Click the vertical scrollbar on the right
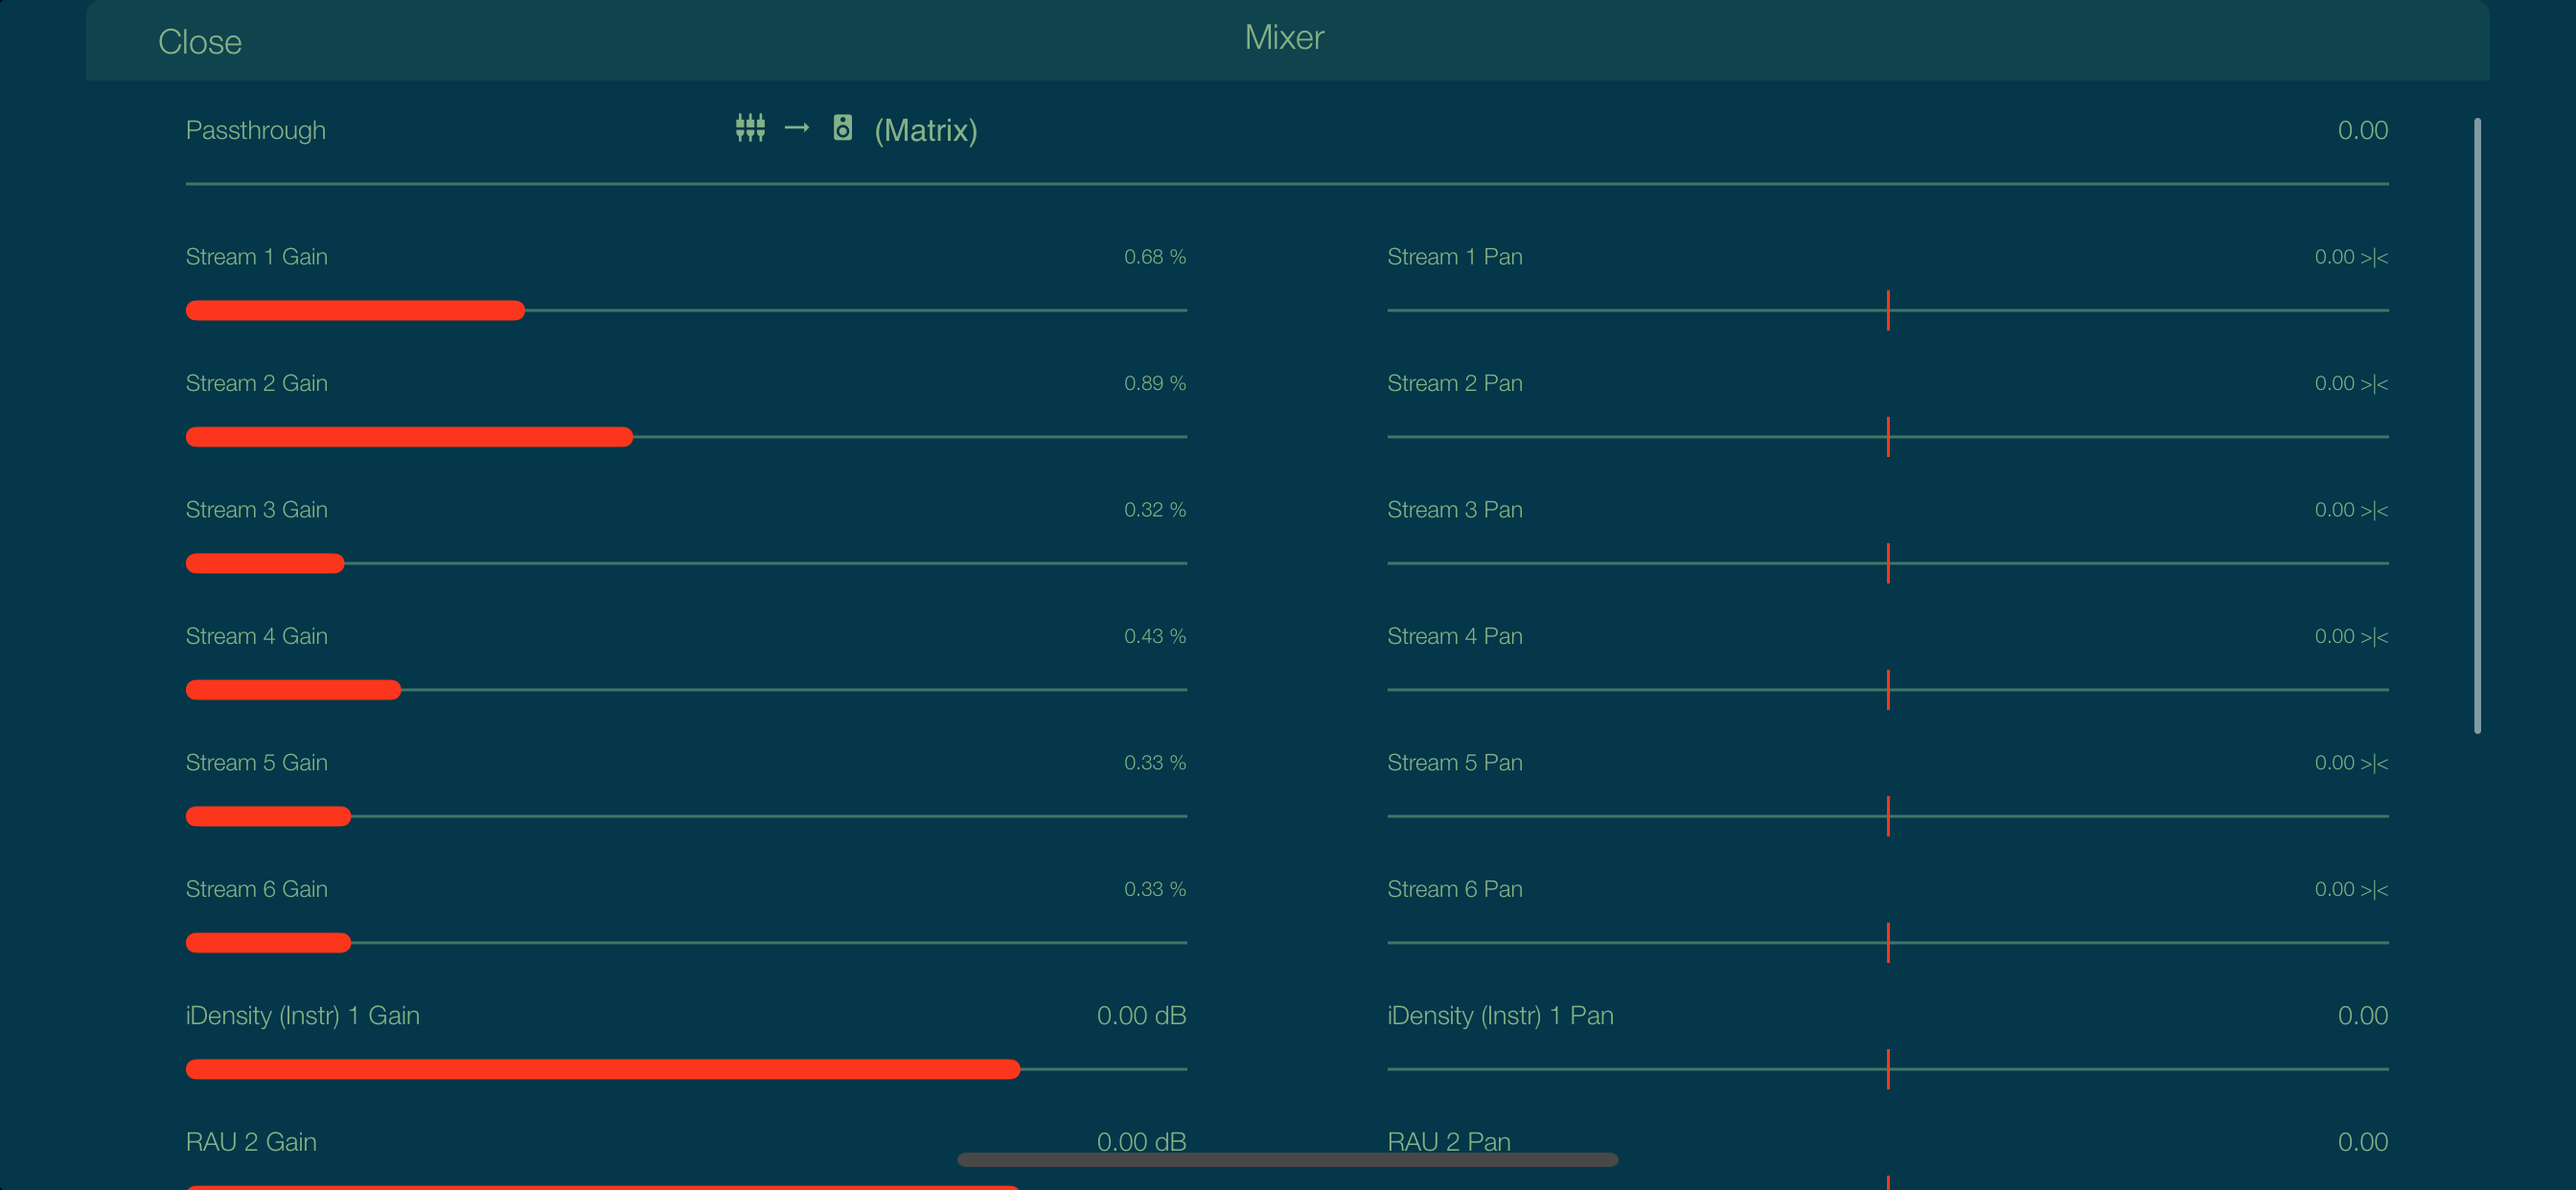The width and height of the screenshot is (2576, 1190). (x=2477, y=425)
